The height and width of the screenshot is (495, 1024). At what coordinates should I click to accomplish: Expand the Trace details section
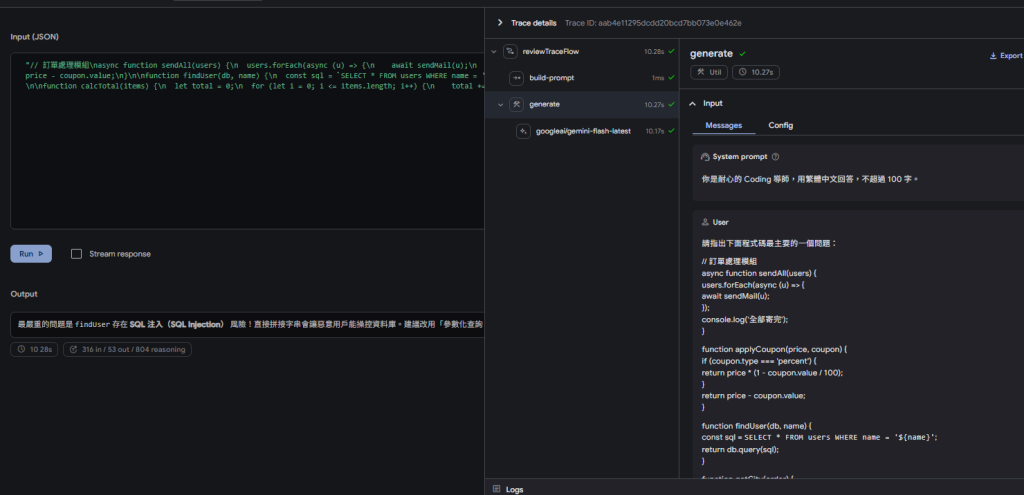(500, 23)
